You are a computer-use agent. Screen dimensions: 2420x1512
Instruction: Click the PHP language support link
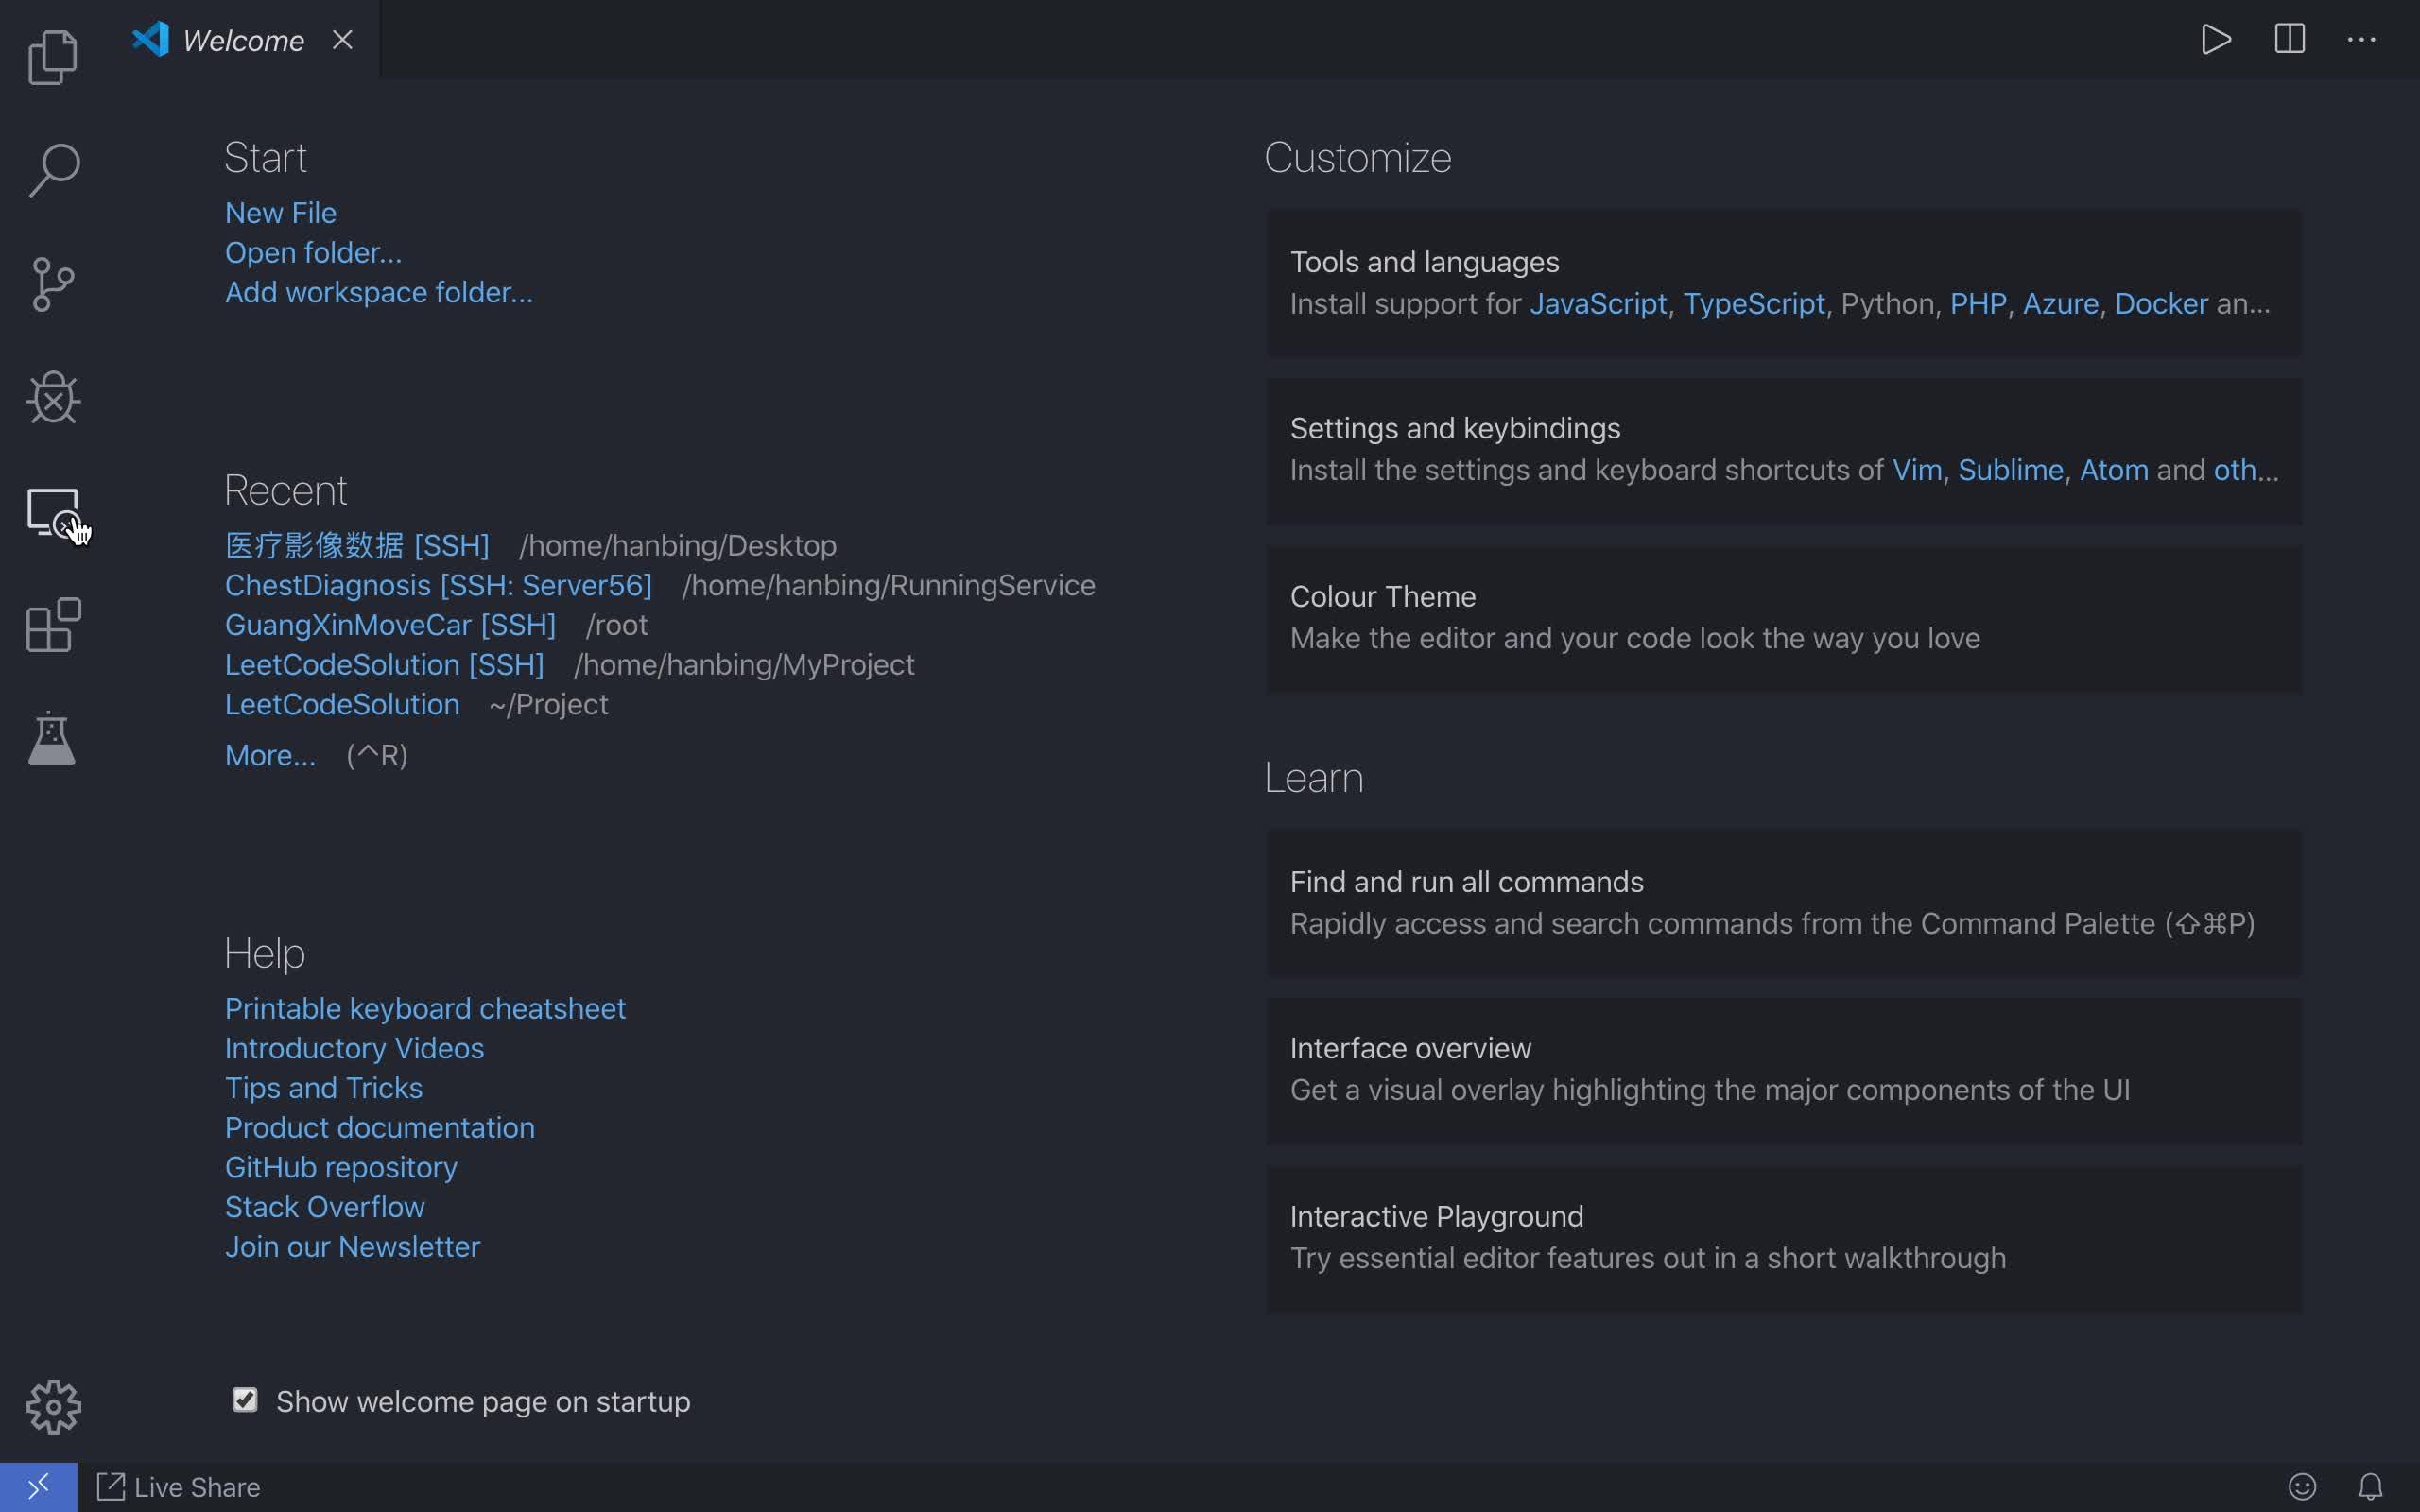[x=1978, y=304]
